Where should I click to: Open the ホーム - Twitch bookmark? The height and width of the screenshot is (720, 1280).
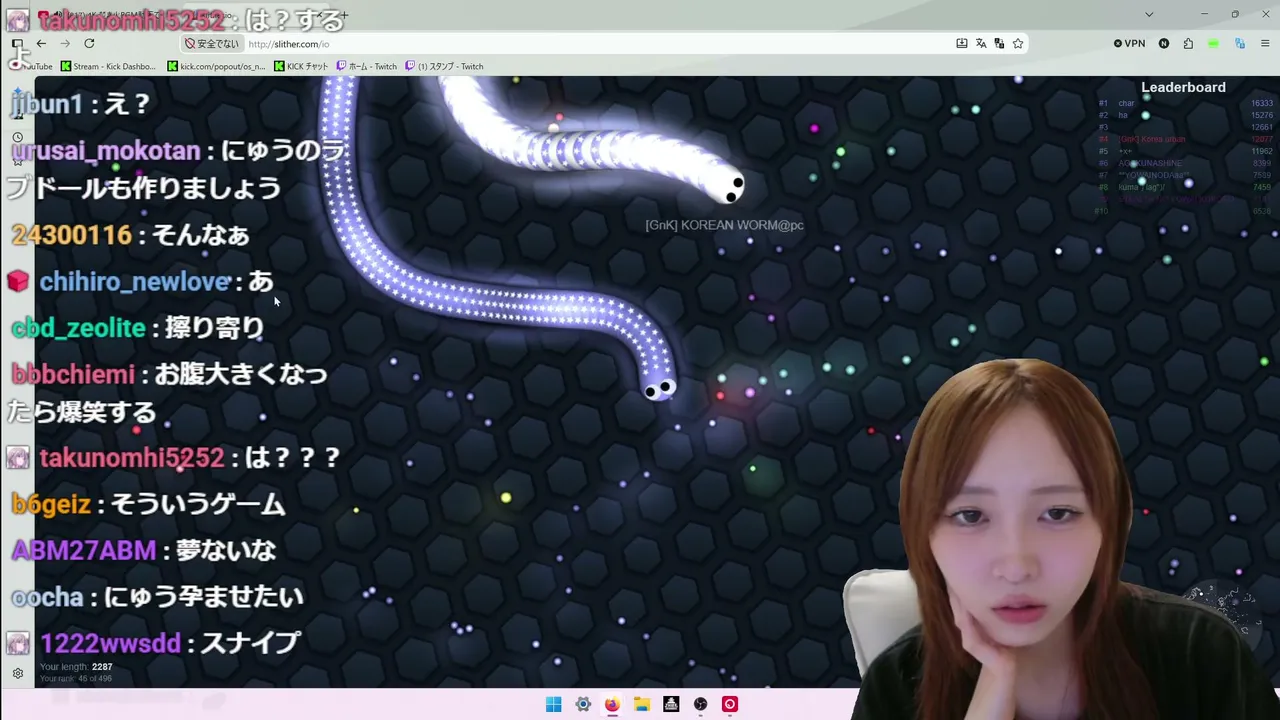[x=366, y=66]
